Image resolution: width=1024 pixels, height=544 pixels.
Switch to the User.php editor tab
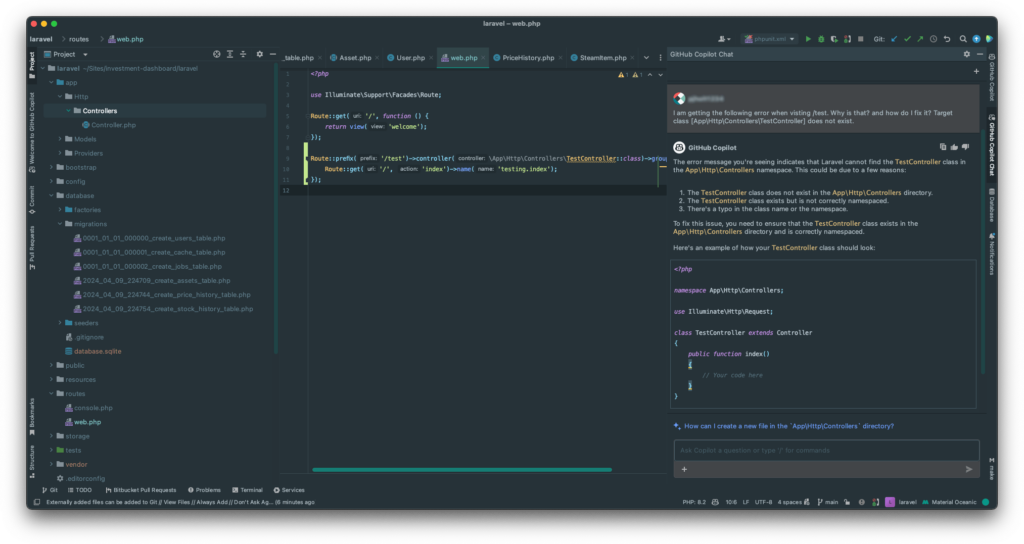coord(410,57)
